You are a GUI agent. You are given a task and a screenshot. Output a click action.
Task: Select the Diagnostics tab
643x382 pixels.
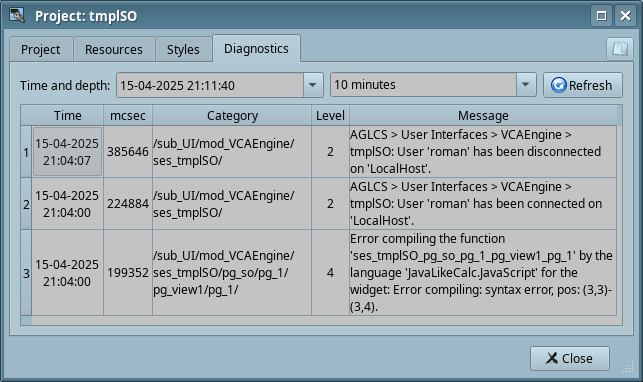256,48
